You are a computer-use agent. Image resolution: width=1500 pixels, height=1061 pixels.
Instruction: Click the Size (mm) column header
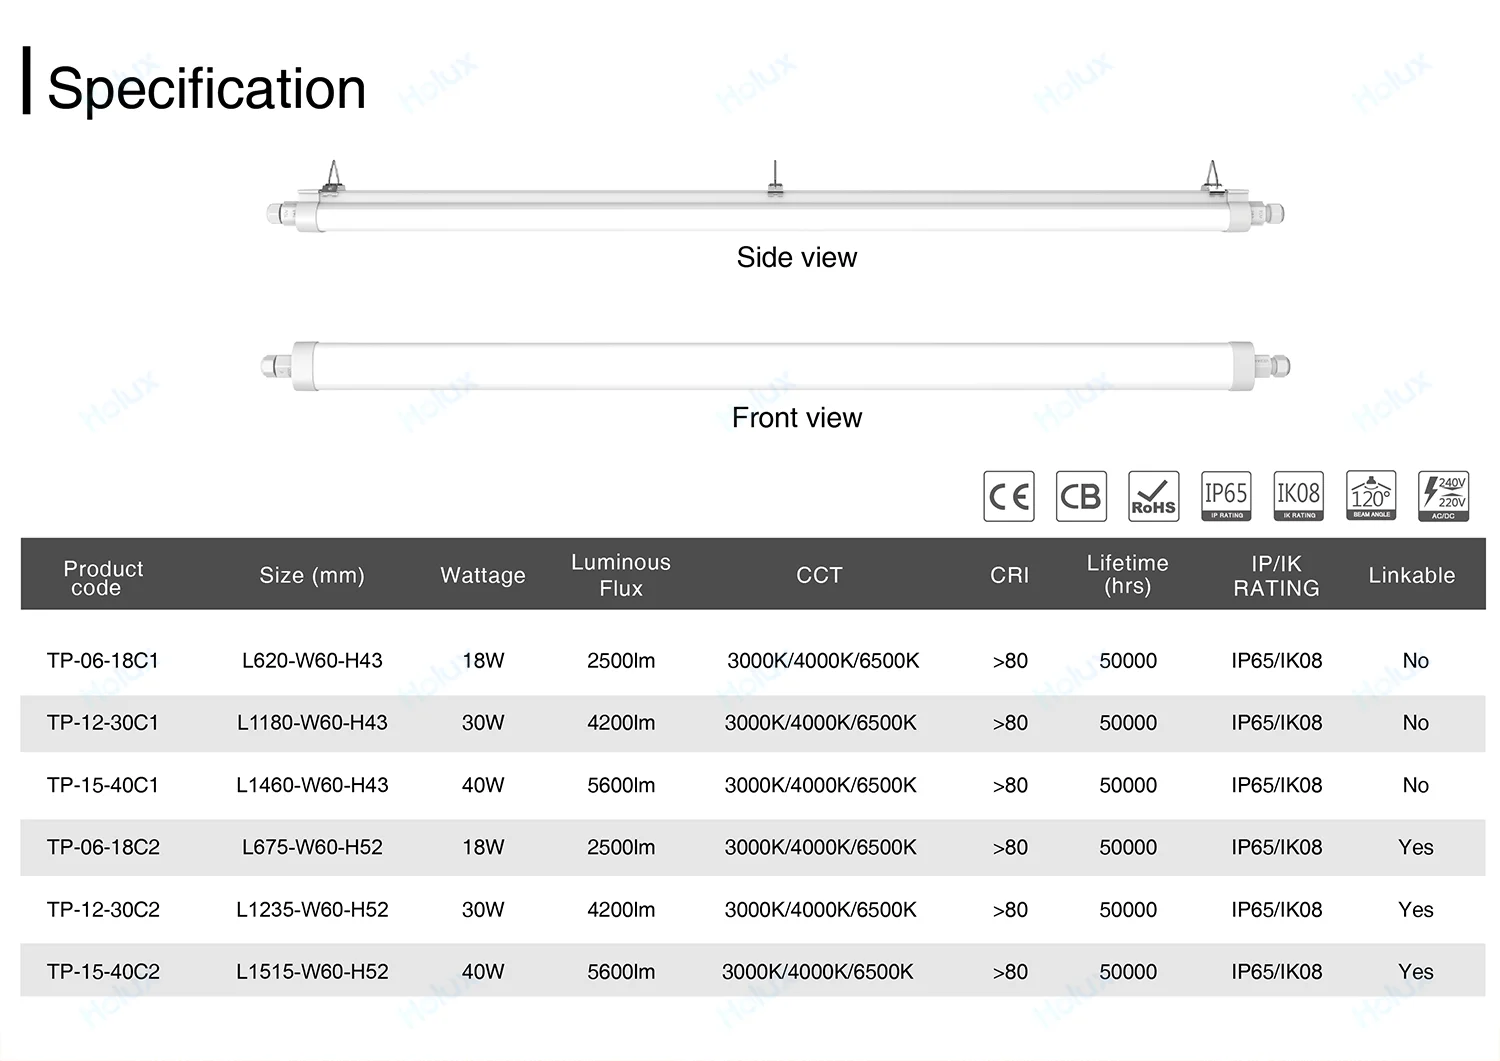(312, 575)
